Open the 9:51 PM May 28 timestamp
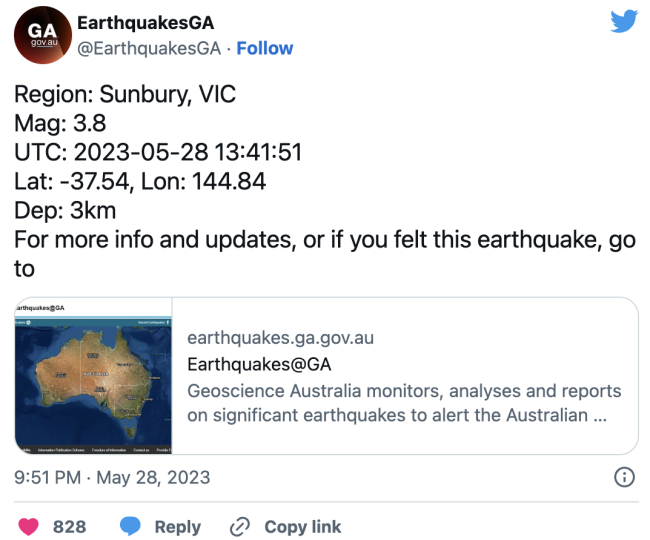The width and height of the screenshot is (650, 540). [x=112, y=477]
